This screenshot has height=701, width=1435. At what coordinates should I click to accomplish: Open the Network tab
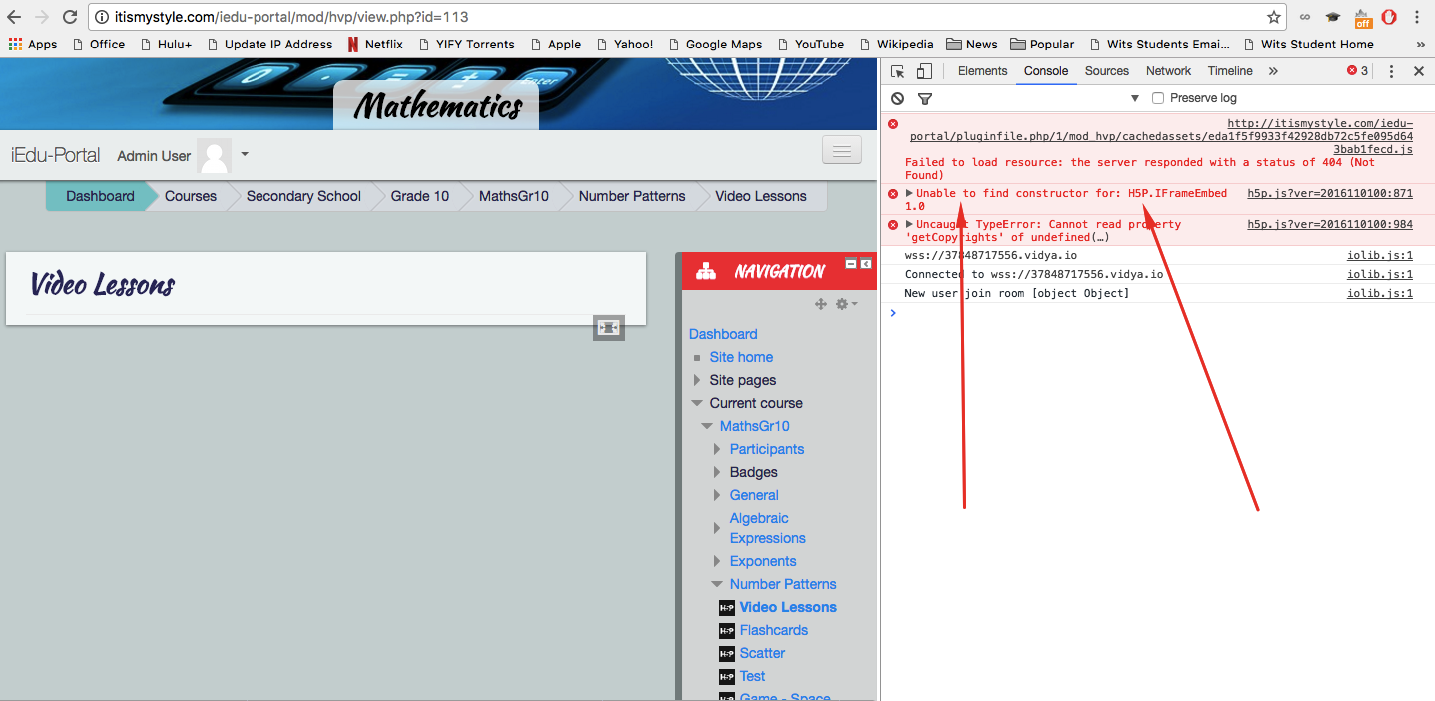pos(1168,71)
